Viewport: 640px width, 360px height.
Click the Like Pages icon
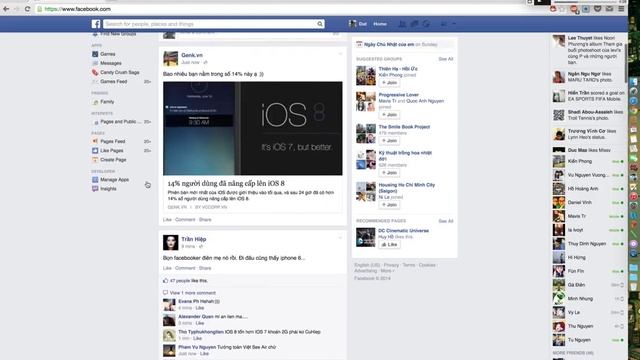tap(95, 151)
